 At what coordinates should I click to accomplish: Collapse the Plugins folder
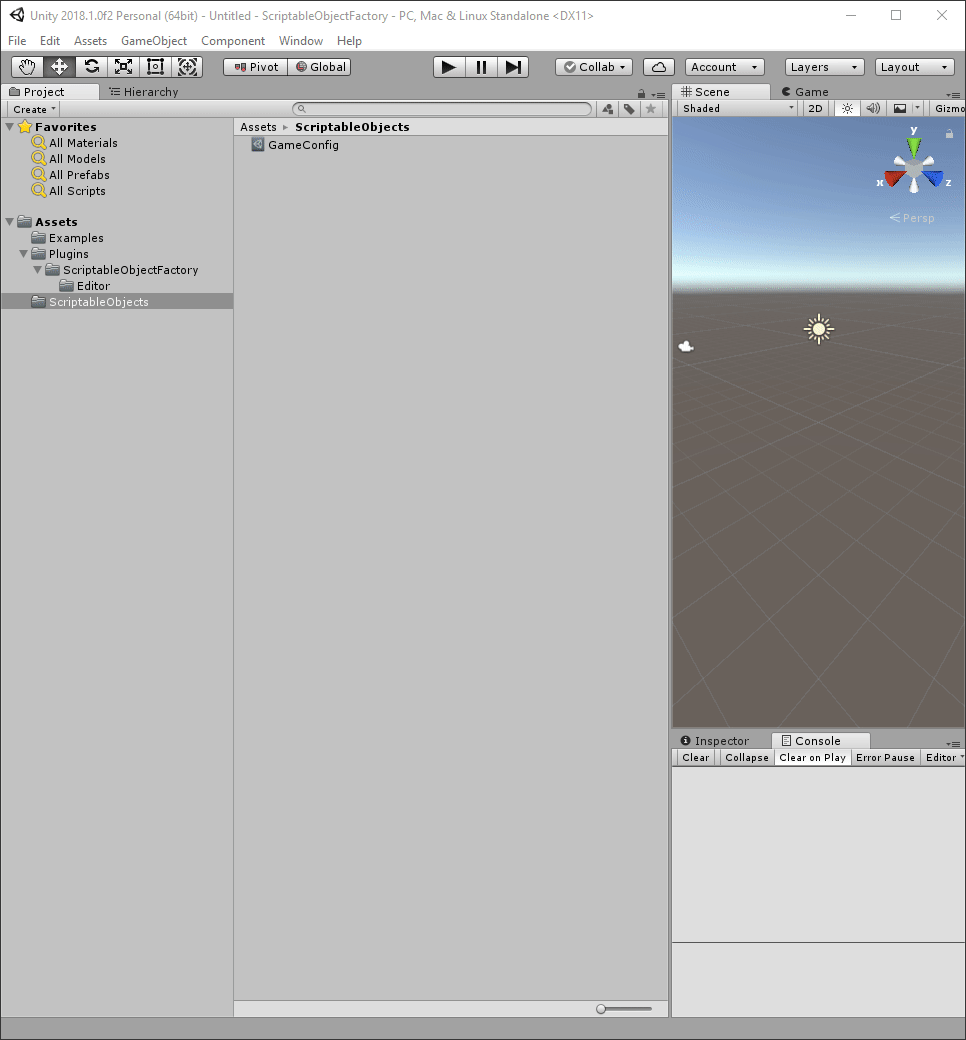click(24, 253)
